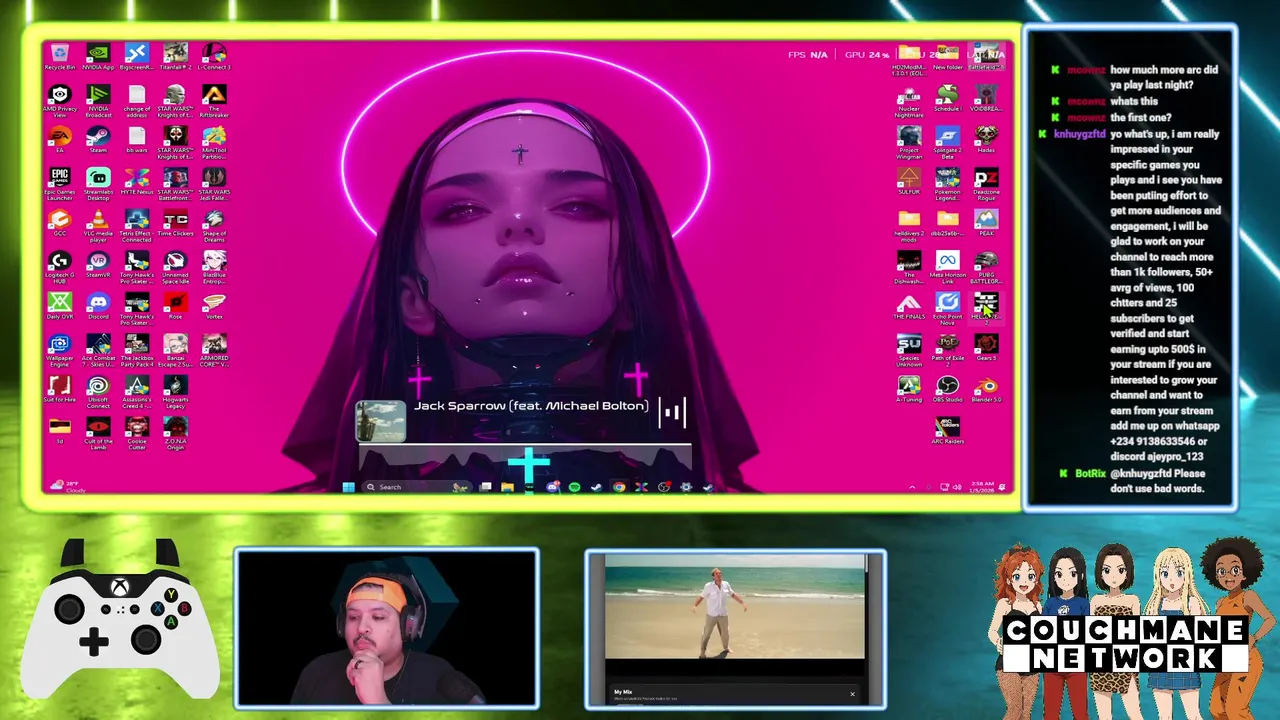This screenshot has width=1280, height=720.
Task: Open the taskbar clock and date
Action: point(980,487)
